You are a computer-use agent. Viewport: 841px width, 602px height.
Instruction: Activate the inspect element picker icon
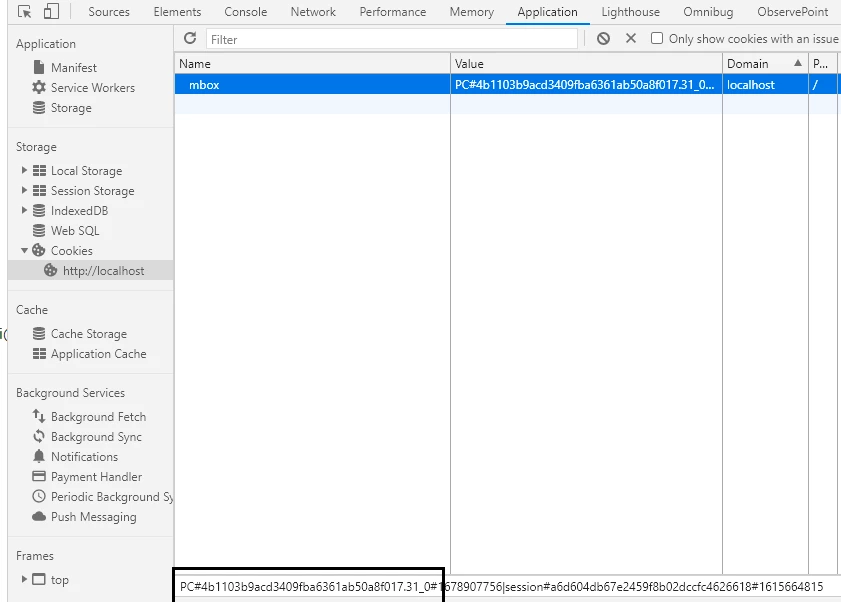tap(24, 11)
